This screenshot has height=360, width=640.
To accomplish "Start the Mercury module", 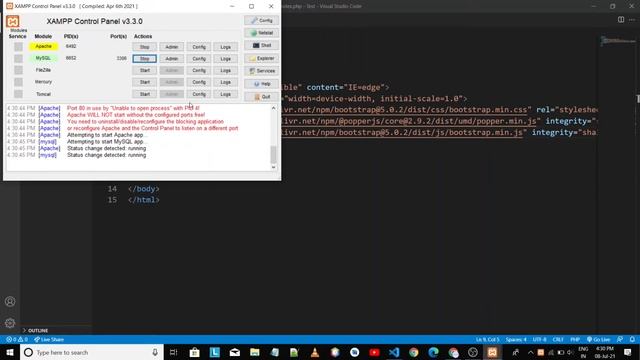I will (x=144, y=82).
